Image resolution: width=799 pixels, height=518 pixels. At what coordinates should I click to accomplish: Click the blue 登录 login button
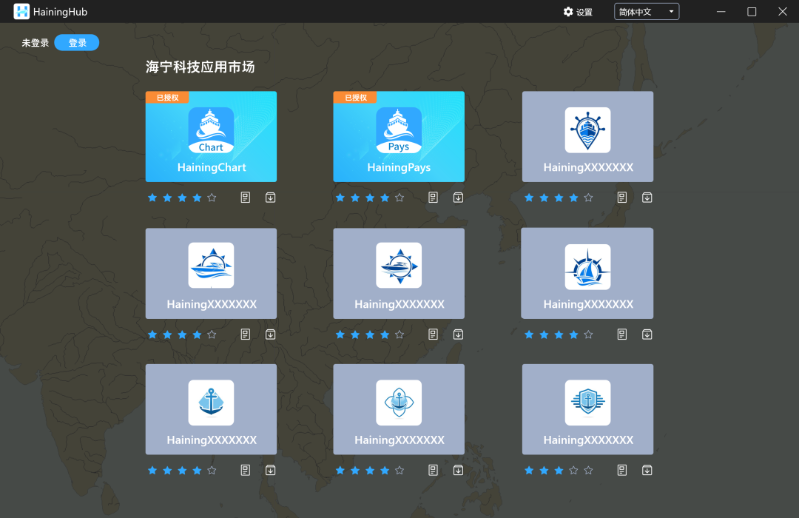click(x=77, y=43)
